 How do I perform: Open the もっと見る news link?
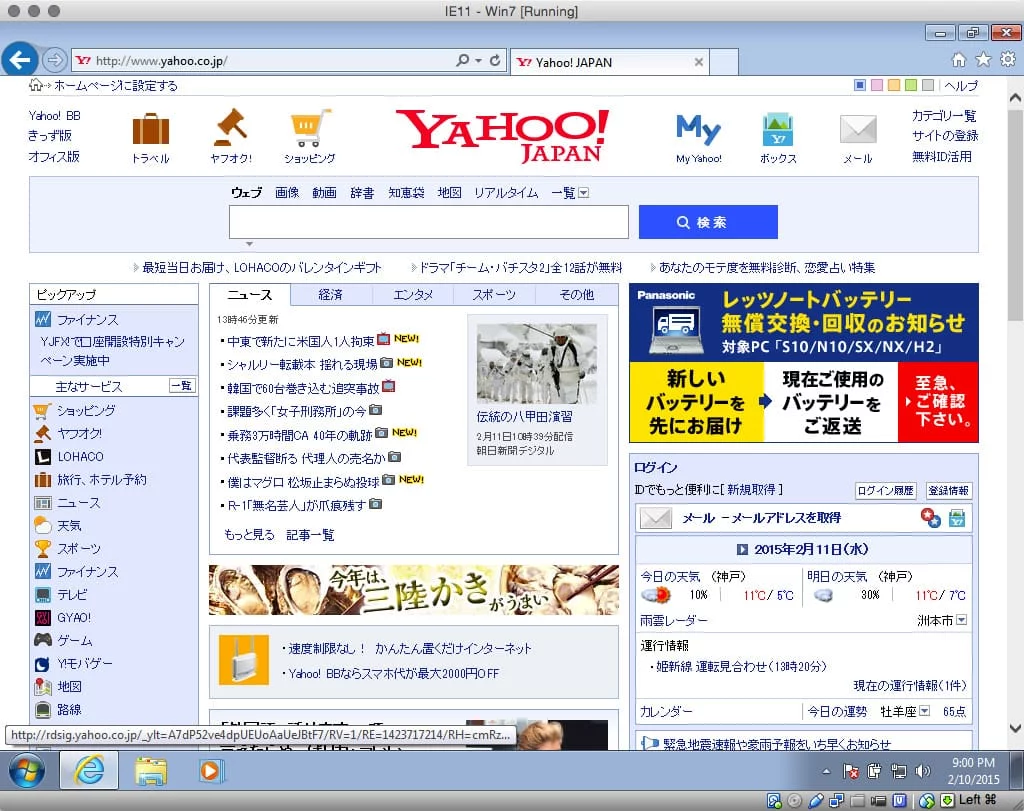tap(249, 535)
